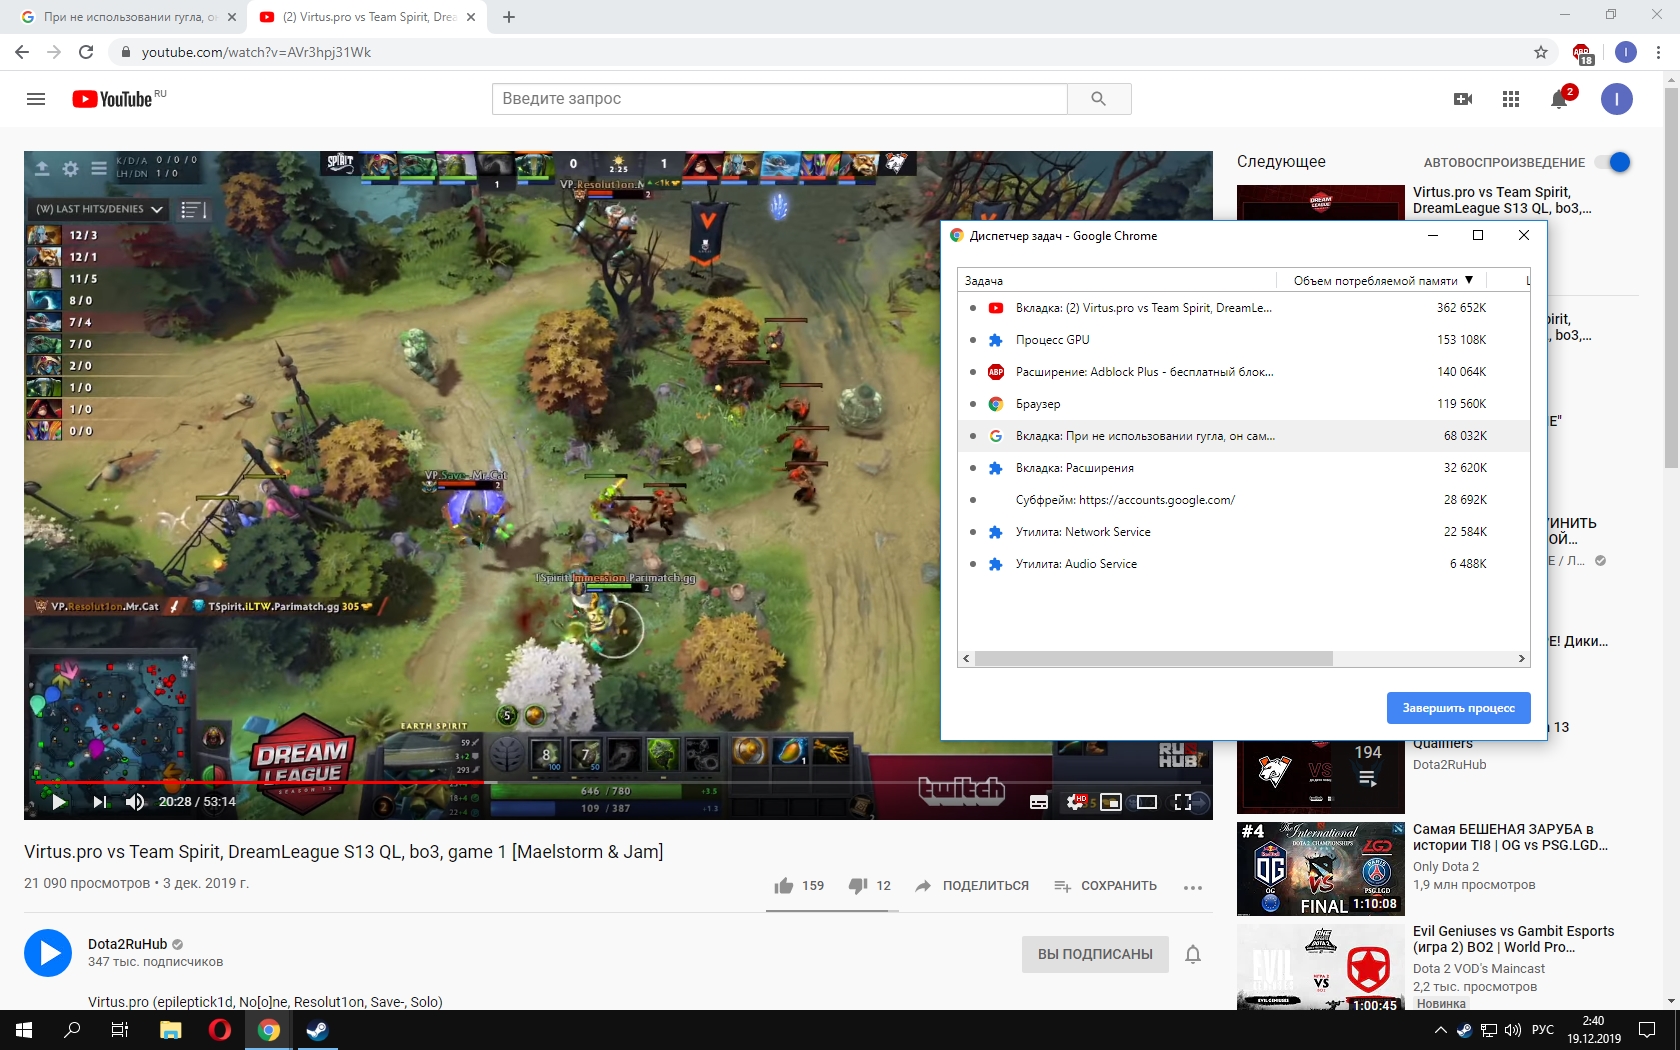Toggle subtitles on the video player
Screen dimensions: 1680x1050
tap(1039, 802)
